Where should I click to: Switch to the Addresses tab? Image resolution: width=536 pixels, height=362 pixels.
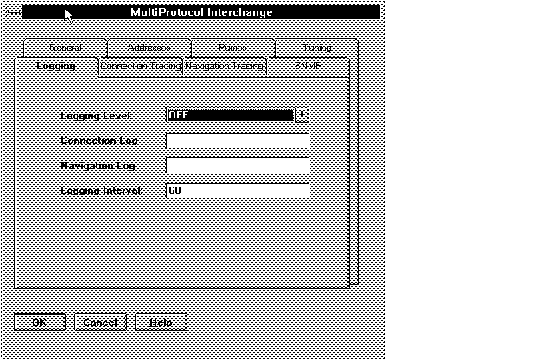click(149, 48)
